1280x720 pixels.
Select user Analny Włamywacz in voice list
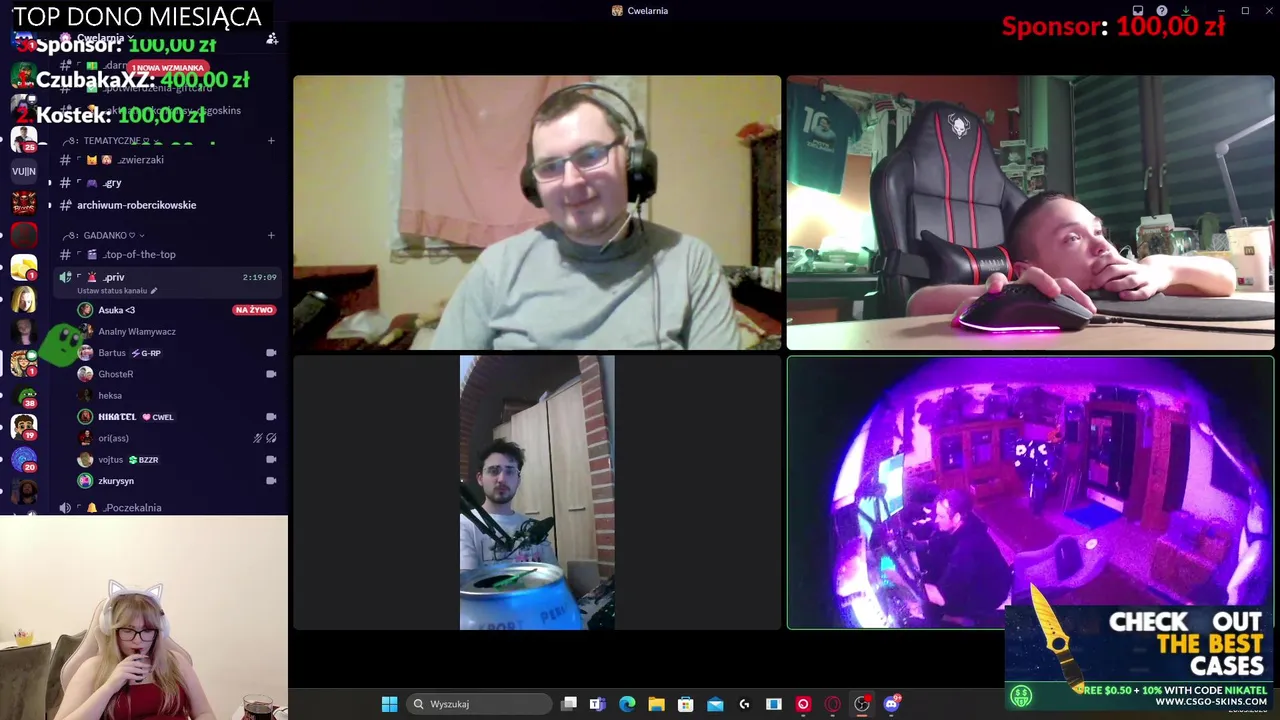point(137,331)
